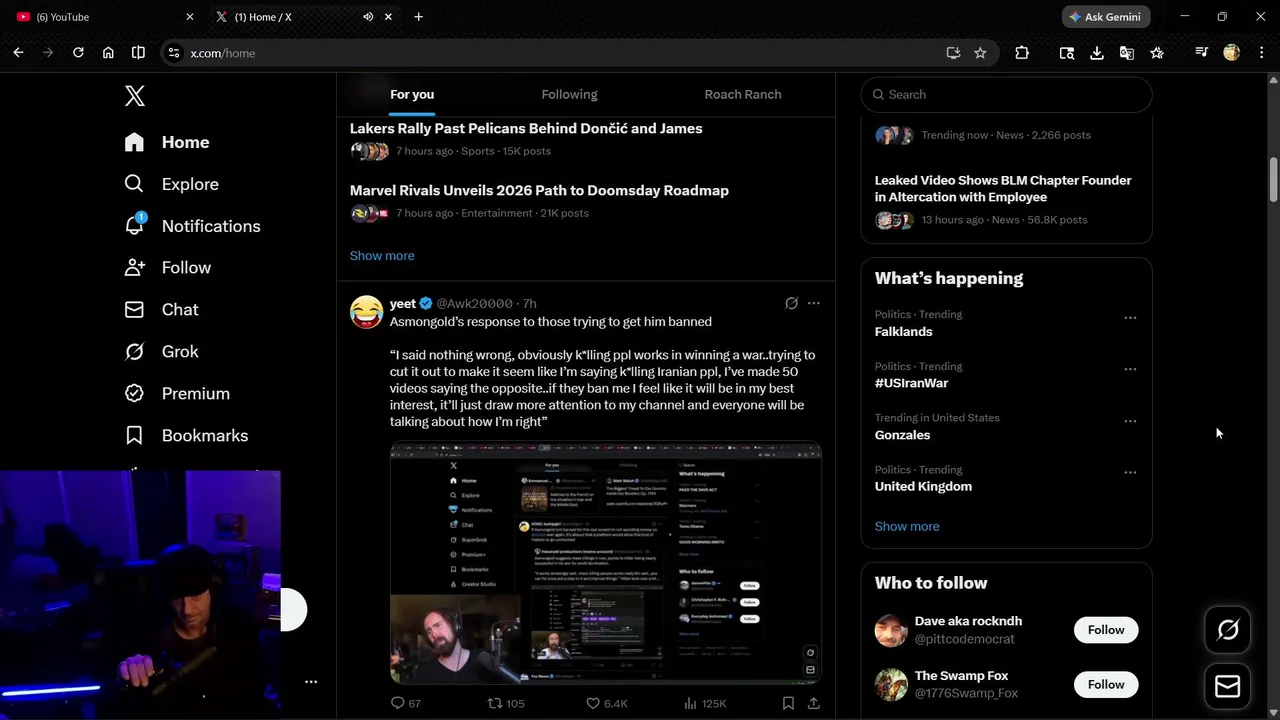
Task: Open the Gonzales trending topic
Action: [902, 435]
